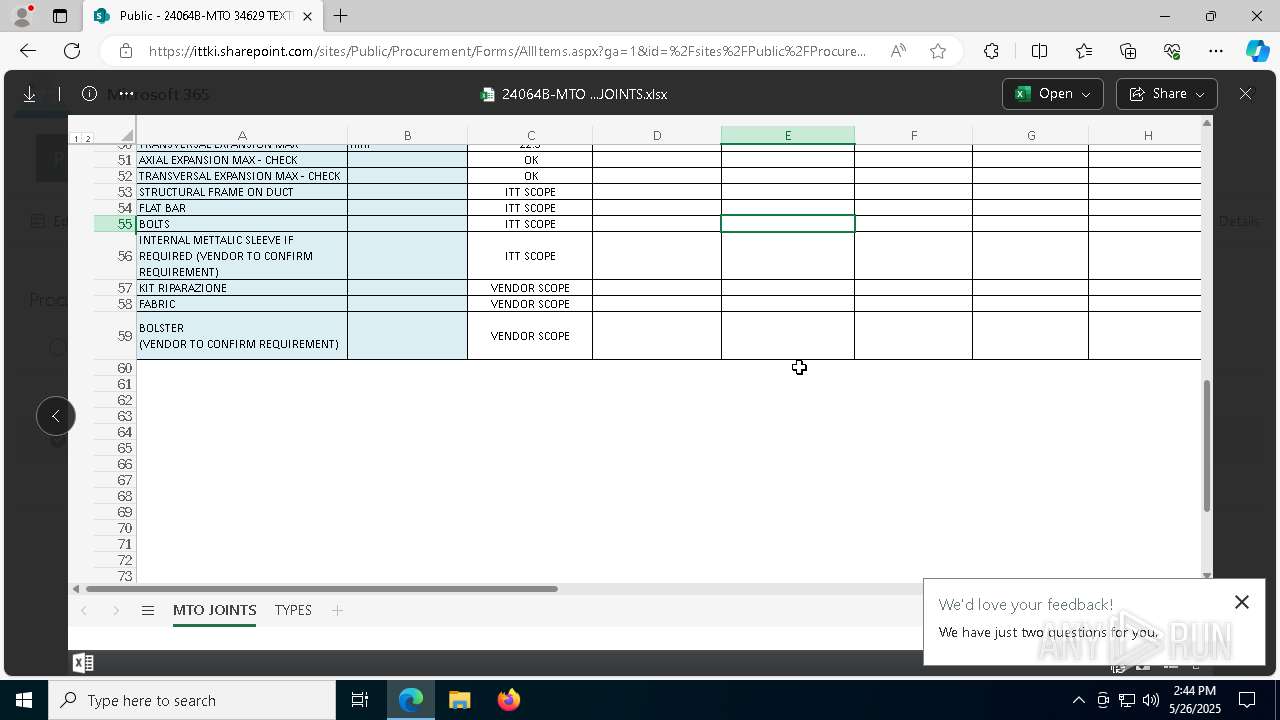Open clock showing 2:44 PM
1280x720 pixels.
(1194, 700)
